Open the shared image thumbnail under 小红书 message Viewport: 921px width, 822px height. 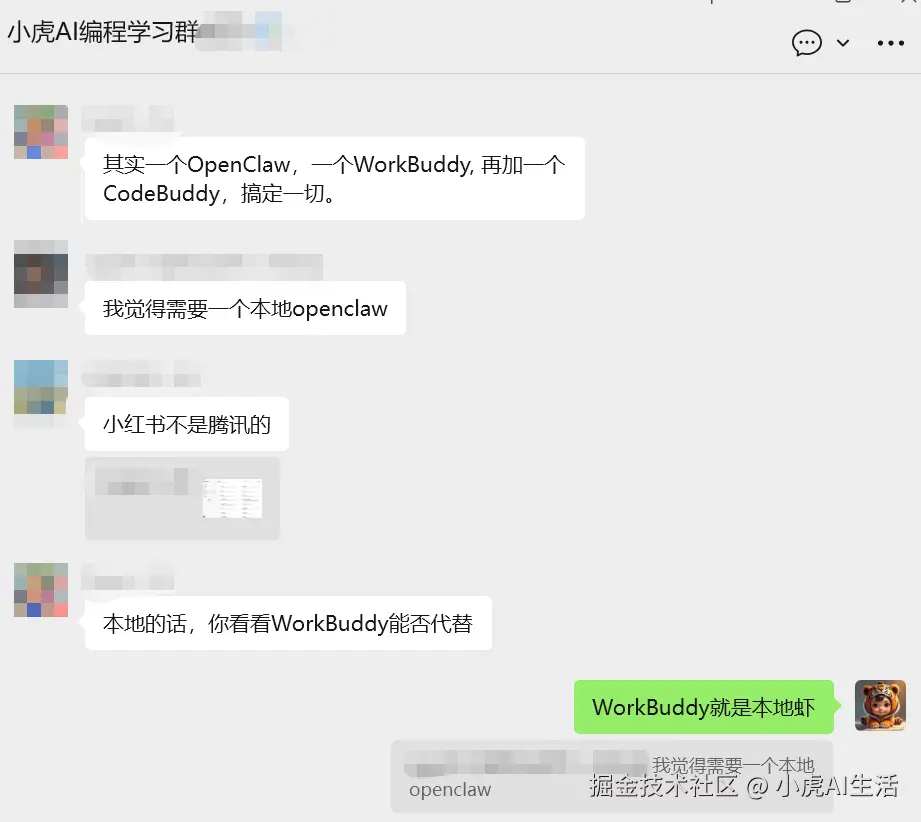182,498
